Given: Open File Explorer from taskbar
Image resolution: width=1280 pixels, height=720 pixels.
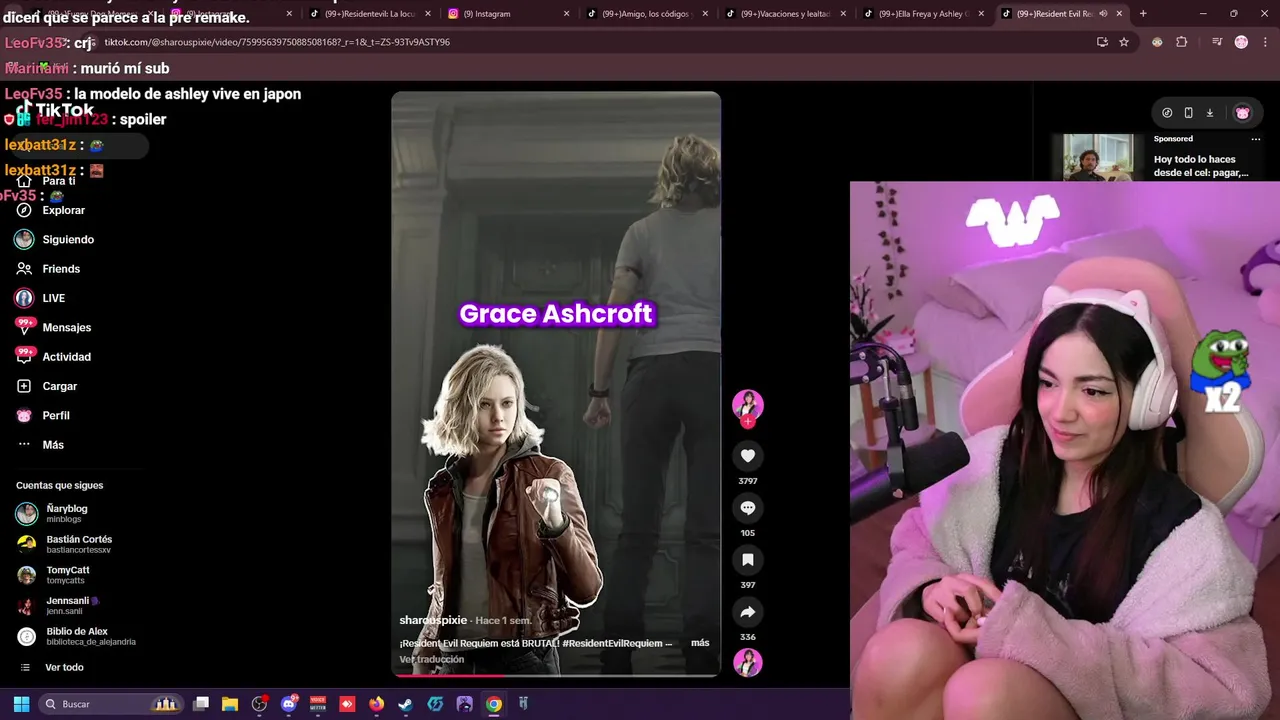Looking at the screenshot, I should [230, 704].
